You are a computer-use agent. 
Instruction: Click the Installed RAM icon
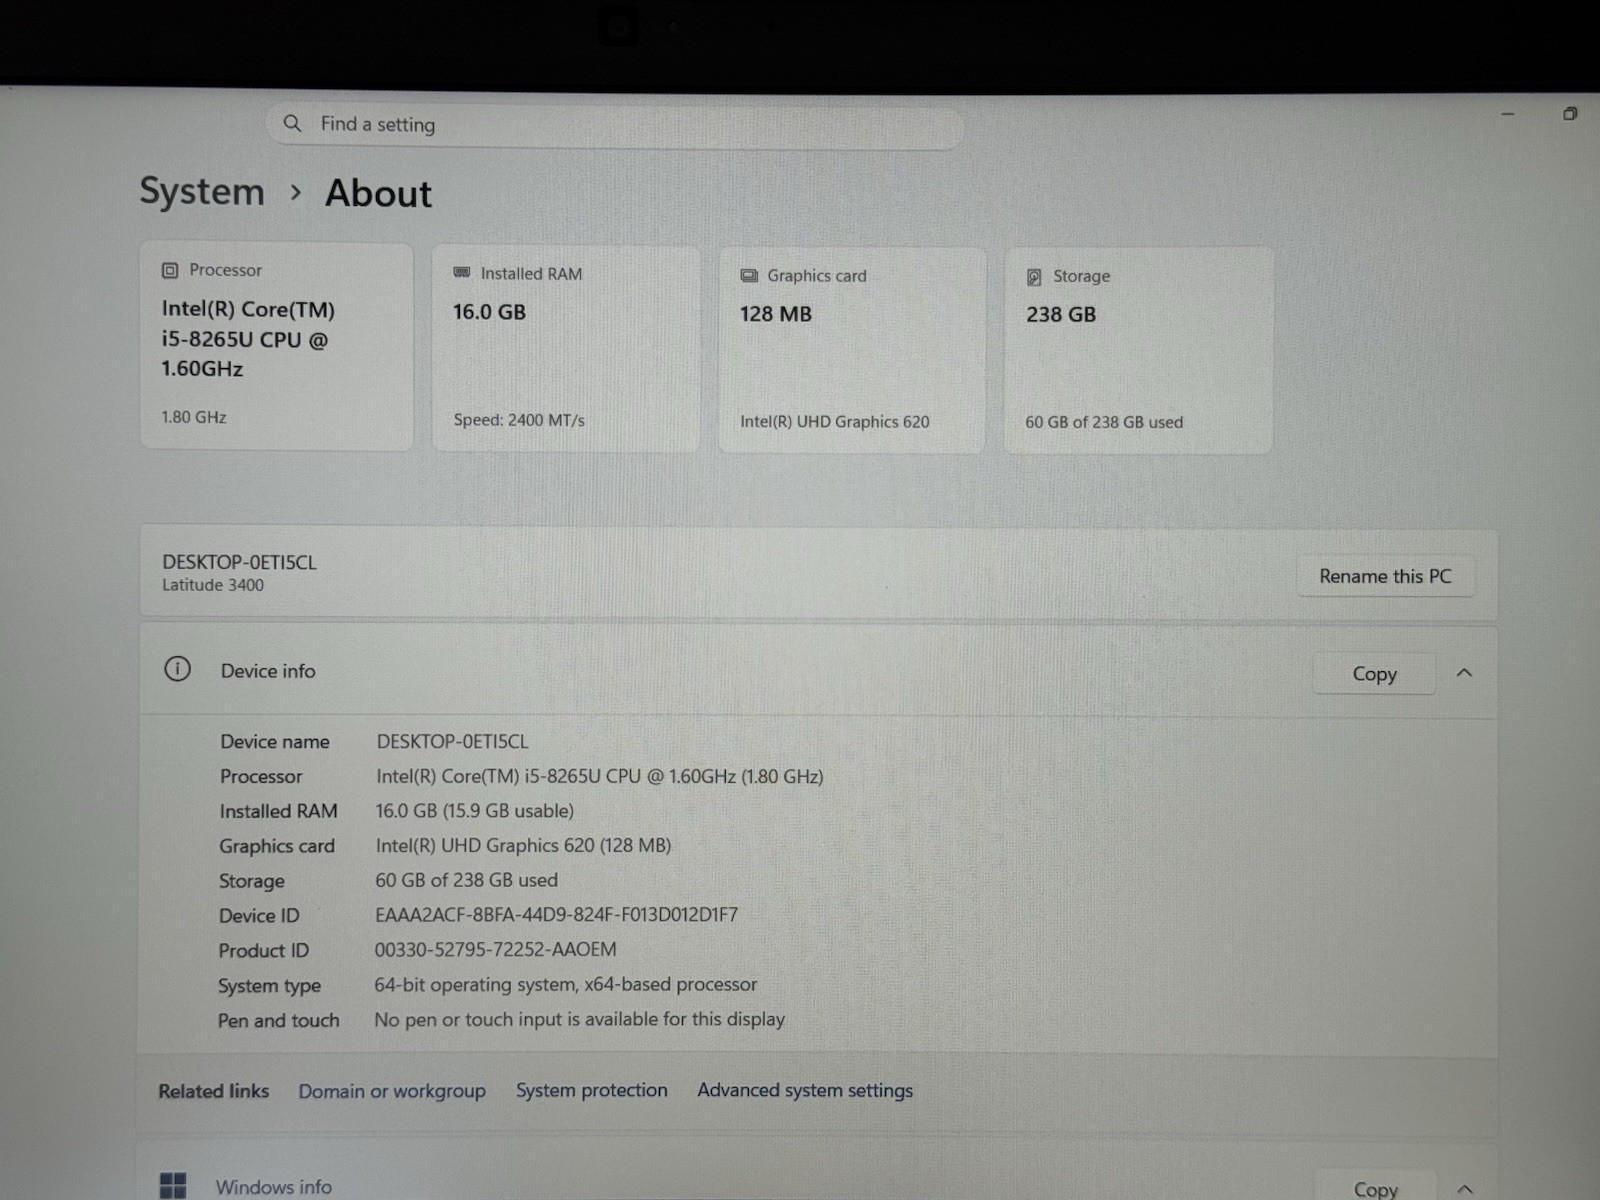tap(462, 273)
